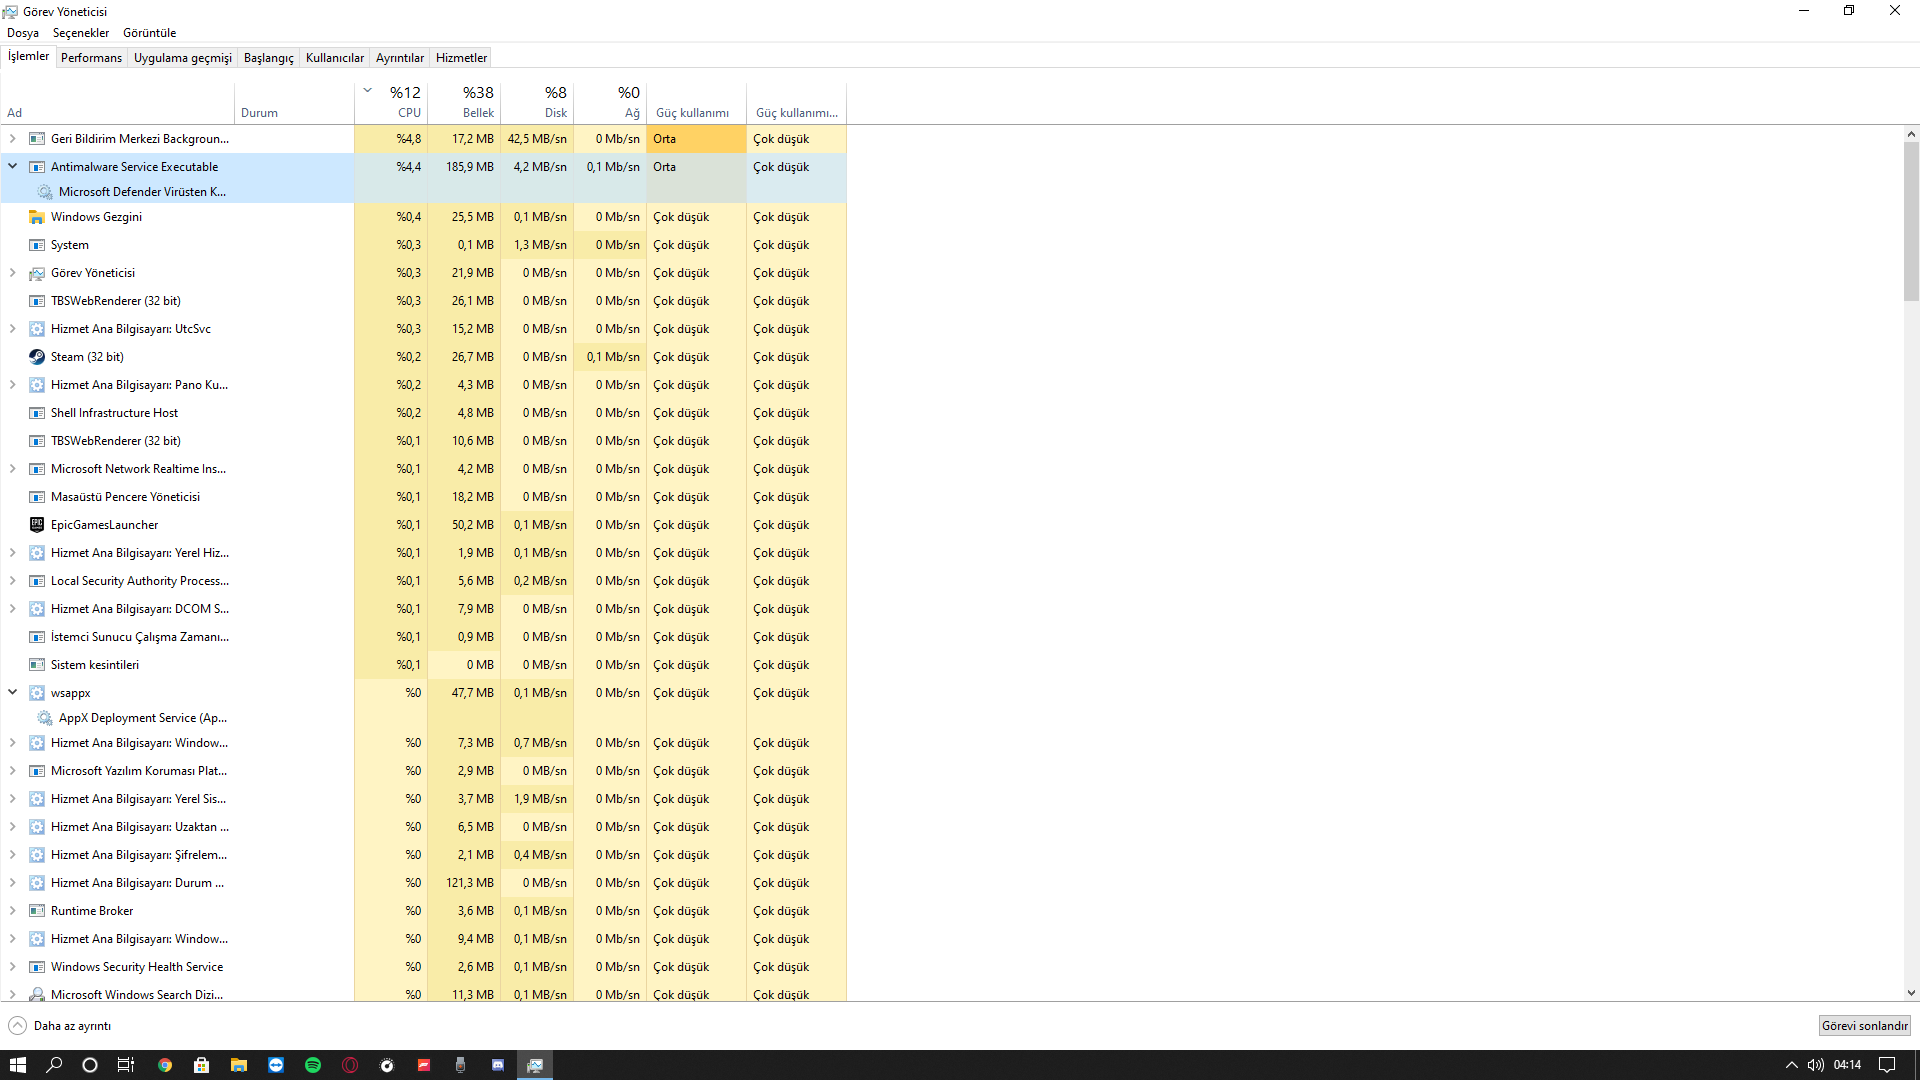Open the Seçenekler menu

coord(80,33)
